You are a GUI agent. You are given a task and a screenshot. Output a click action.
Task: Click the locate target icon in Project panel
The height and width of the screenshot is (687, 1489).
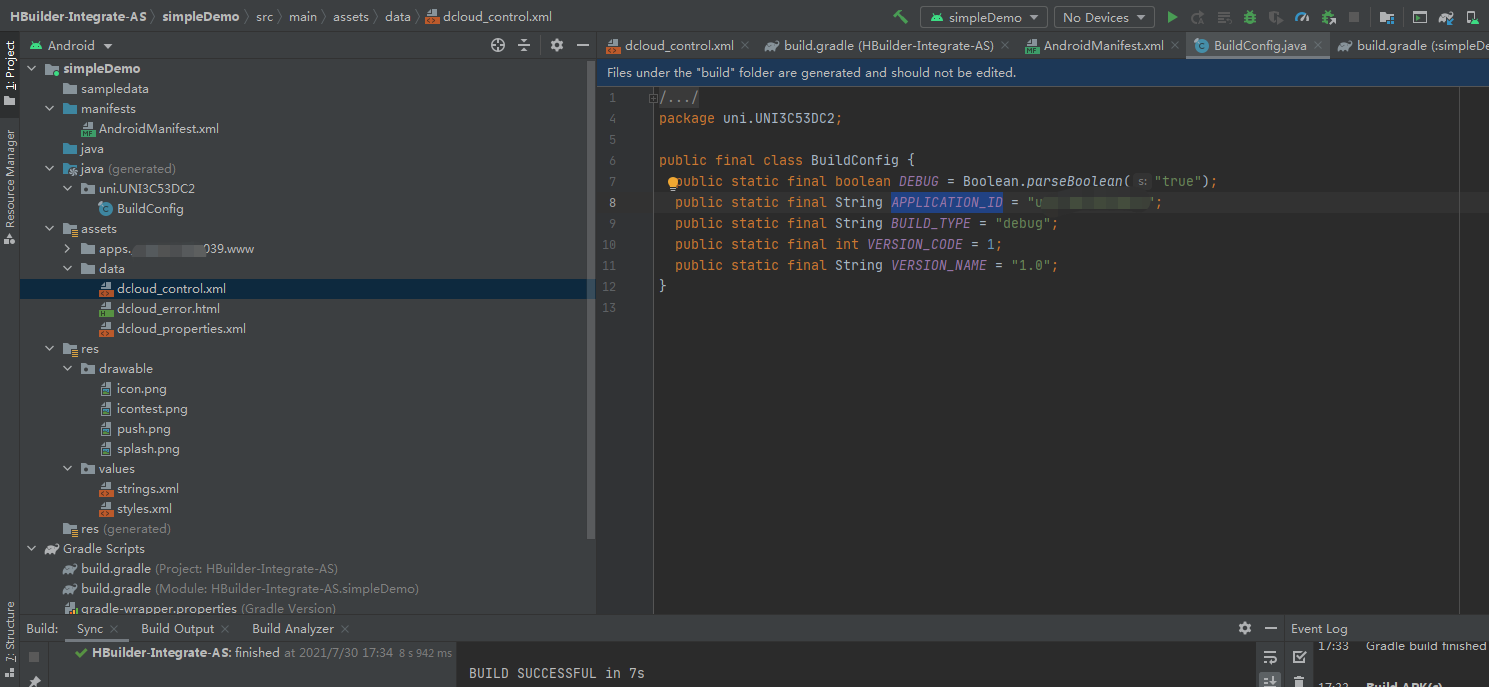[498, 45]
